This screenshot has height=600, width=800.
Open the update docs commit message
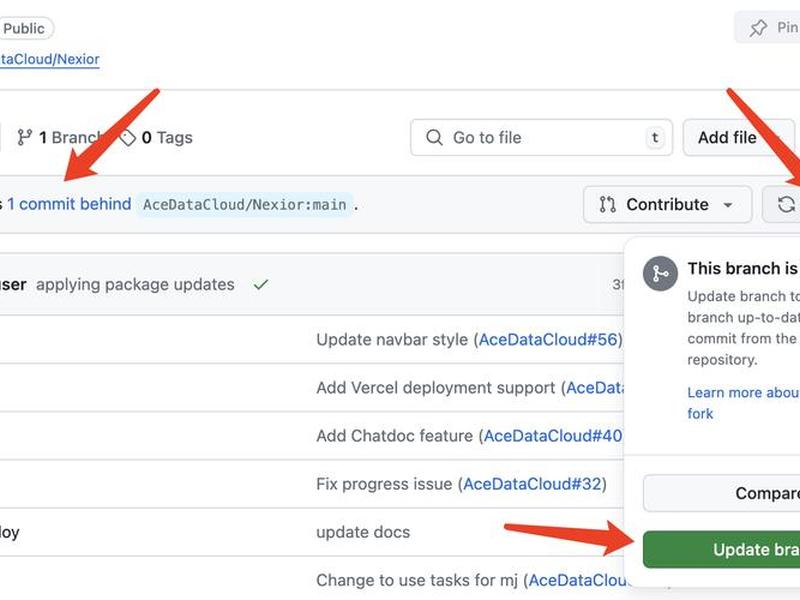[363, 532]
